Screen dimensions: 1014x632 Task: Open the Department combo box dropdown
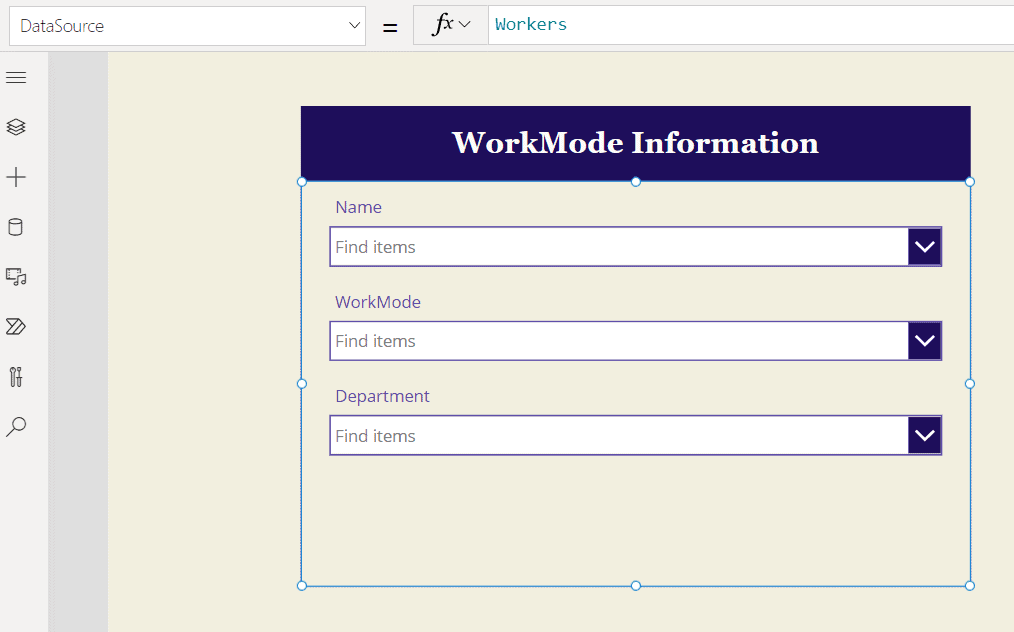(x=924, y=435)
